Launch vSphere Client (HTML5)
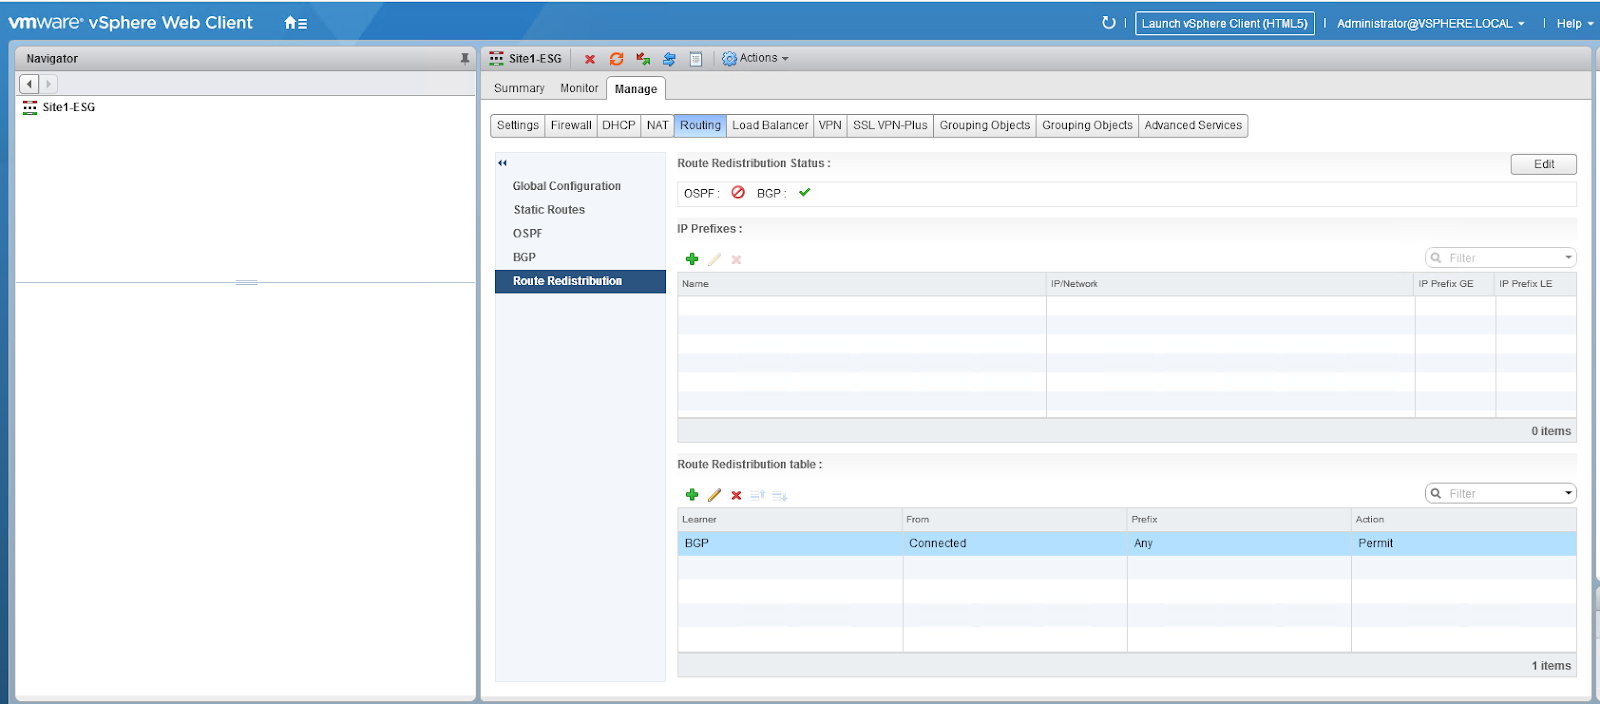Image resolution: width=1600 pixels, height=704 pixels. coord(1224,23)
